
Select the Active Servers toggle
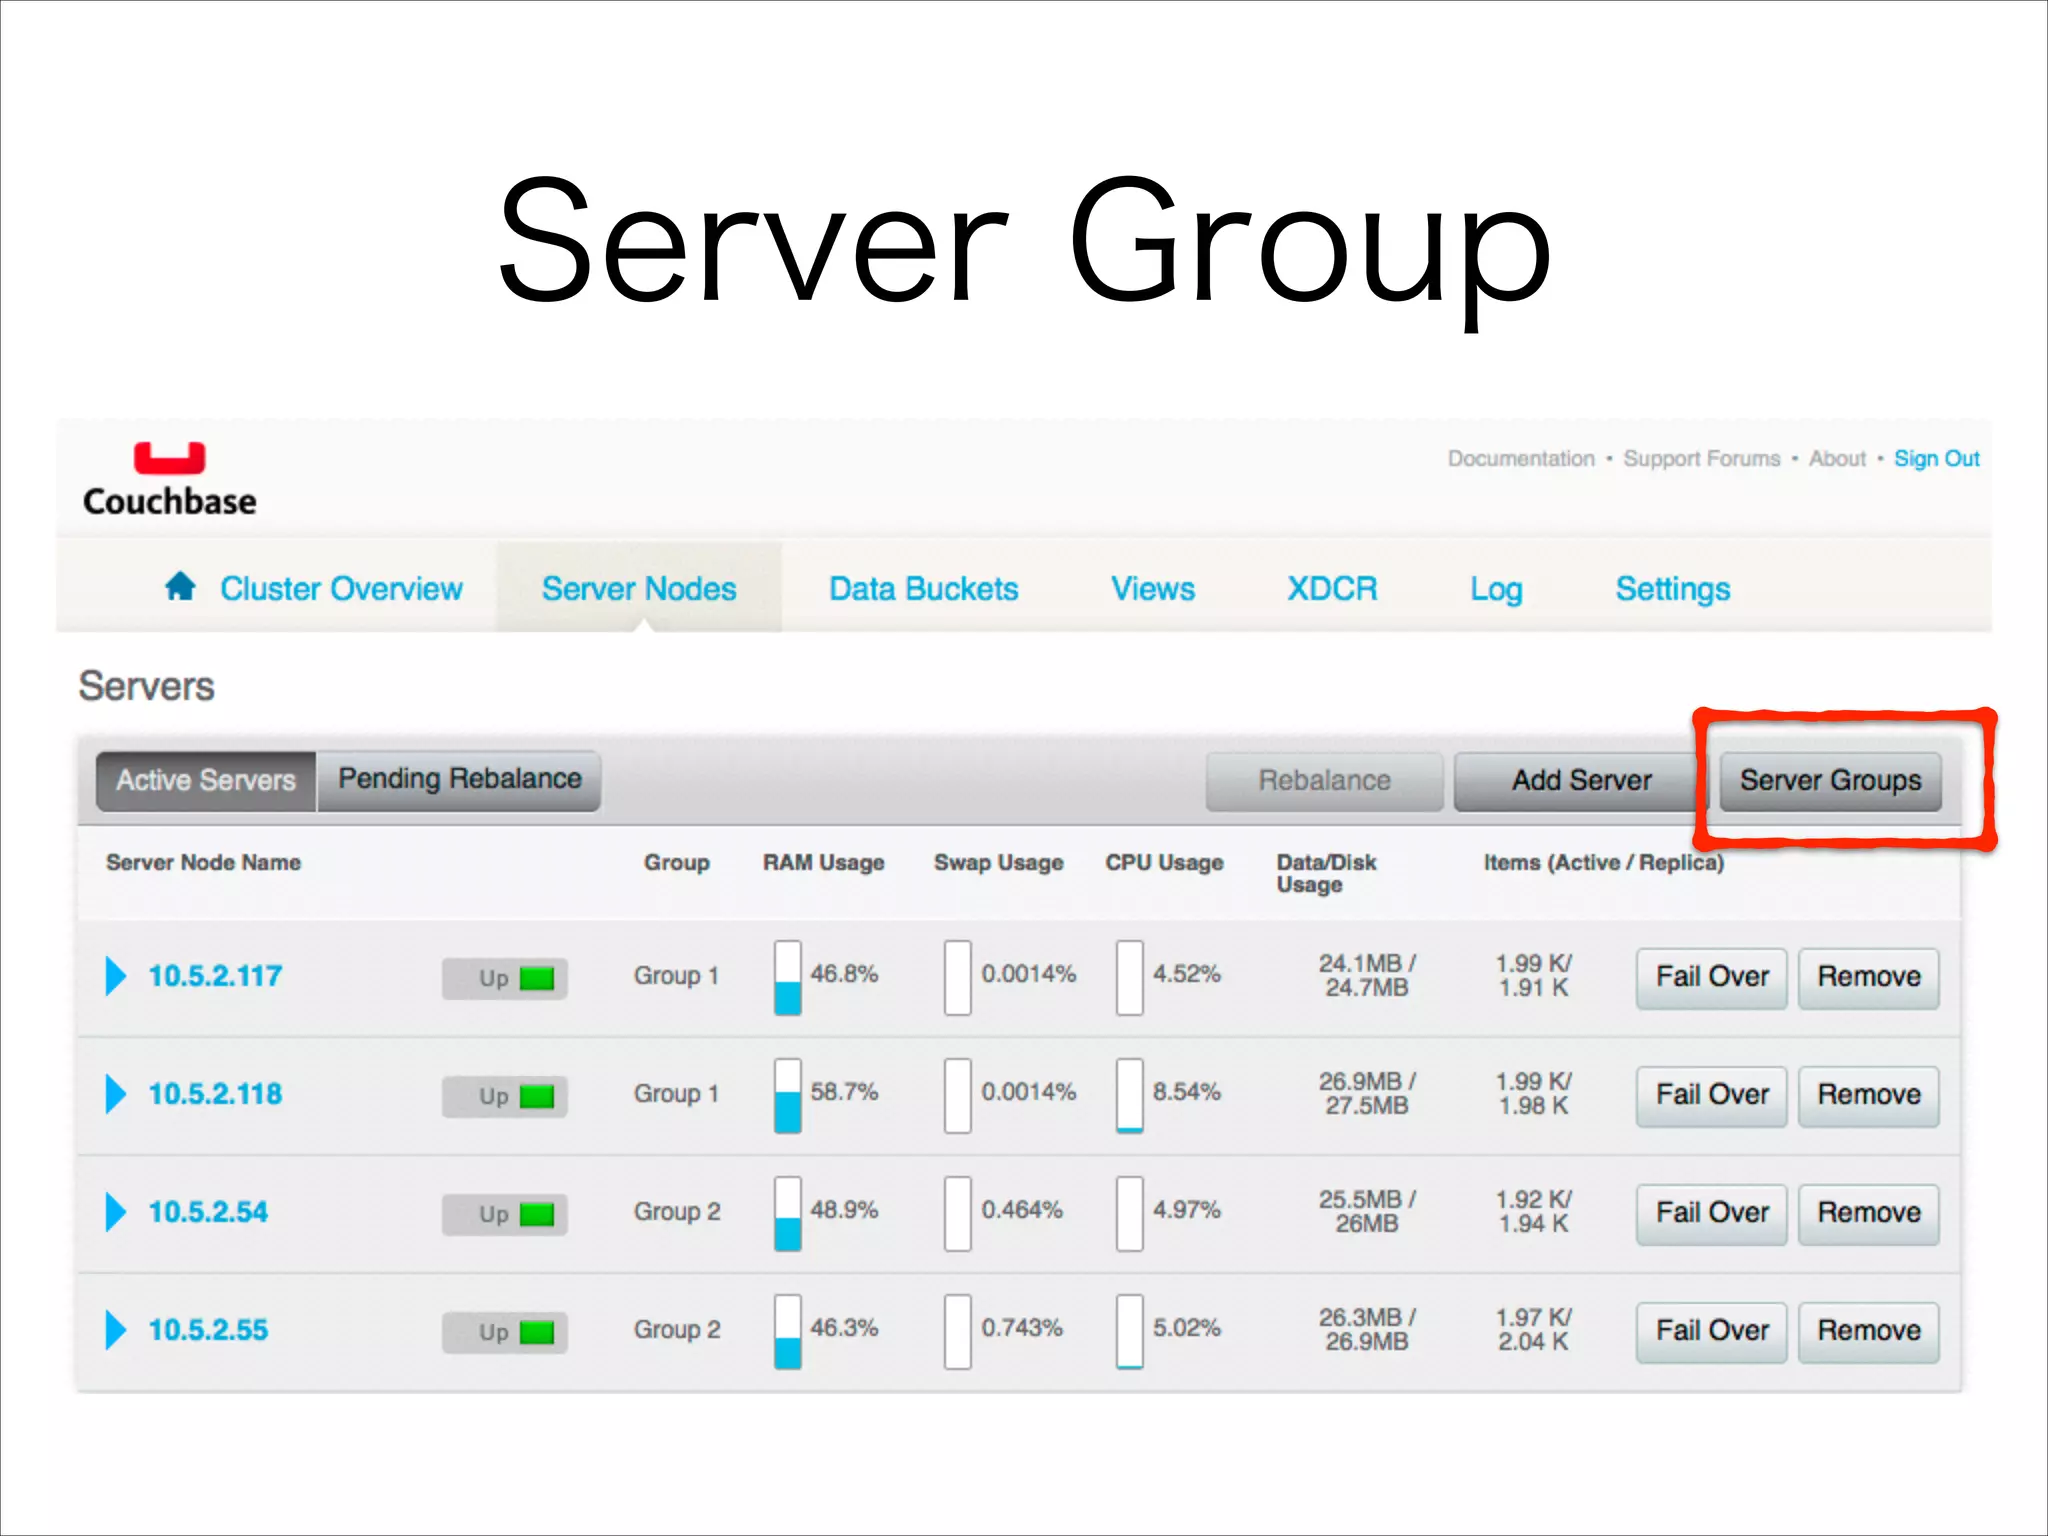[206, 780]
